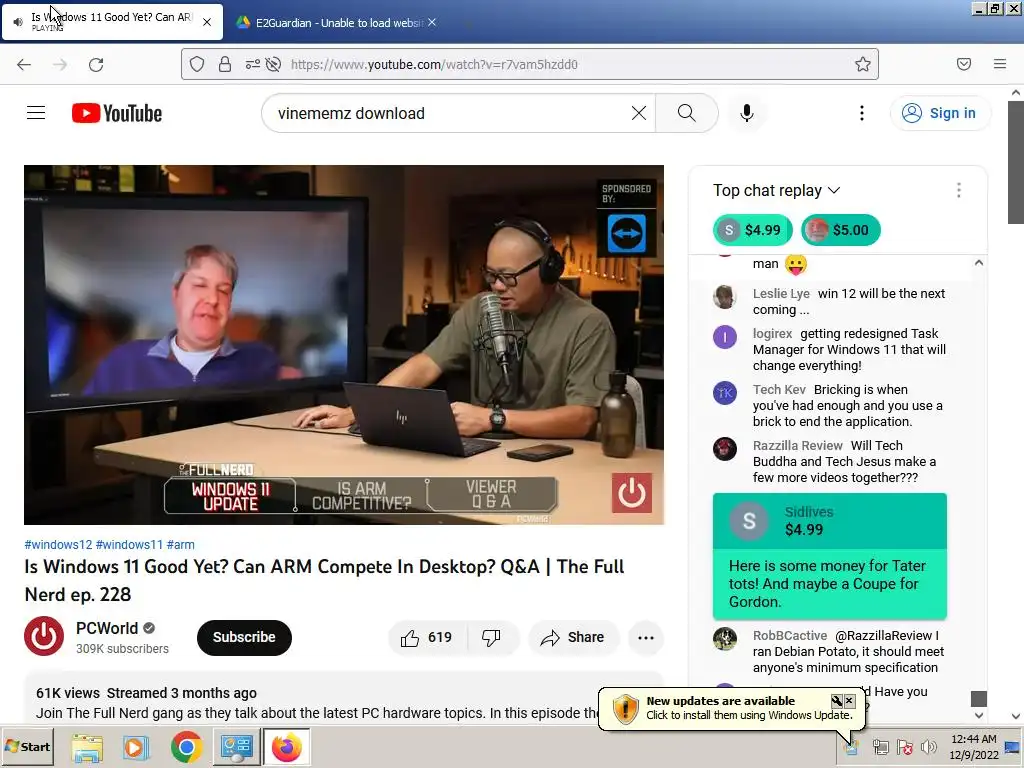Click the Razzilla Review chat author name
Screen dimensions: 1024x768
coord(797,445)
